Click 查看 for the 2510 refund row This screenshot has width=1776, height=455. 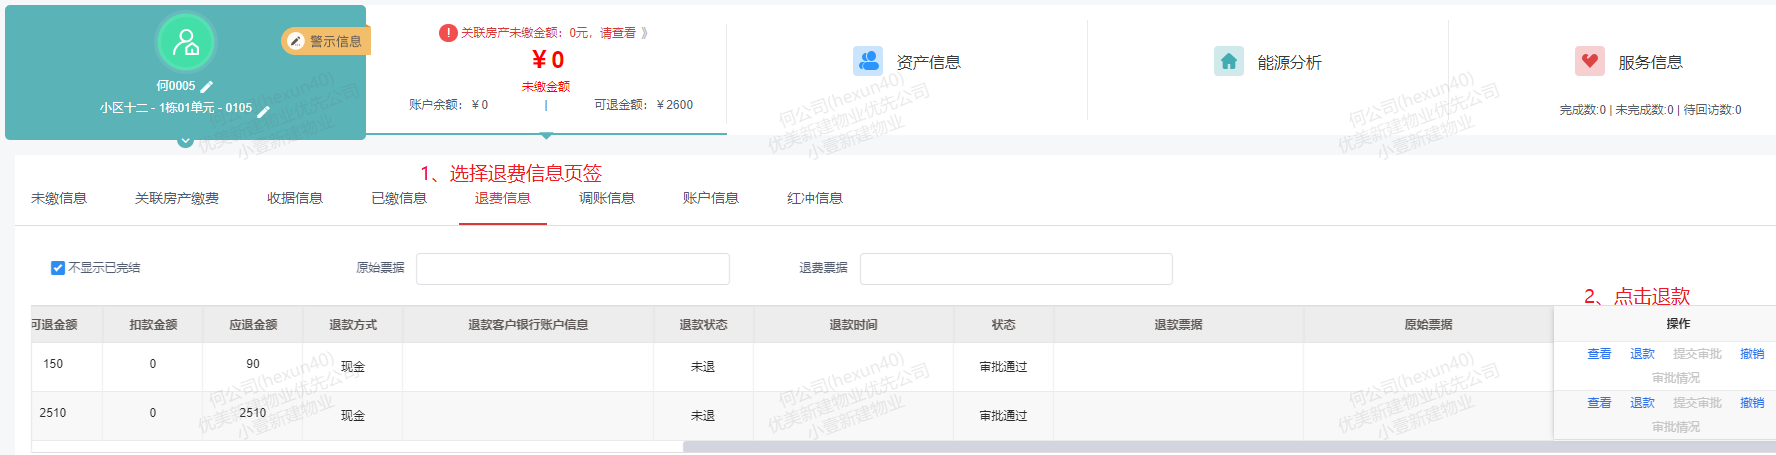[x=1599, y=403]
